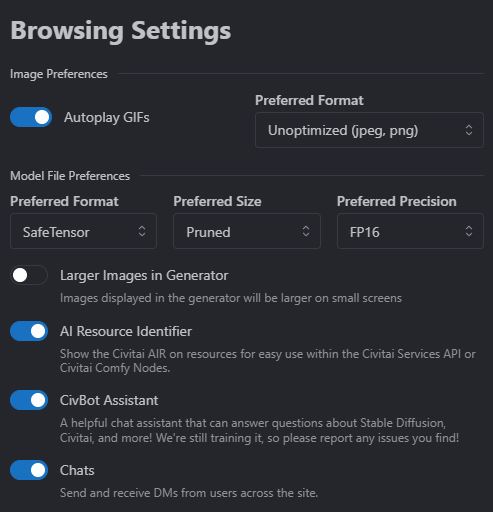Disable the CivBot Assistant switch
493x512 pixels.
tap(29, 400)
